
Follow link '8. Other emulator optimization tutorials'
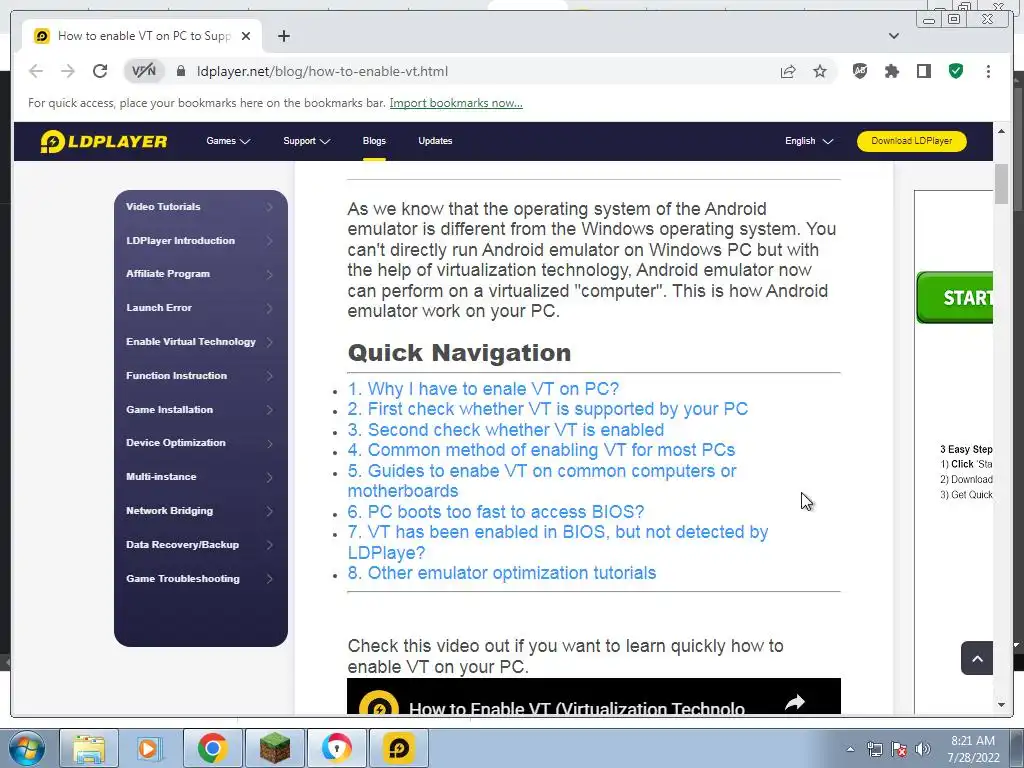(502, 573)
